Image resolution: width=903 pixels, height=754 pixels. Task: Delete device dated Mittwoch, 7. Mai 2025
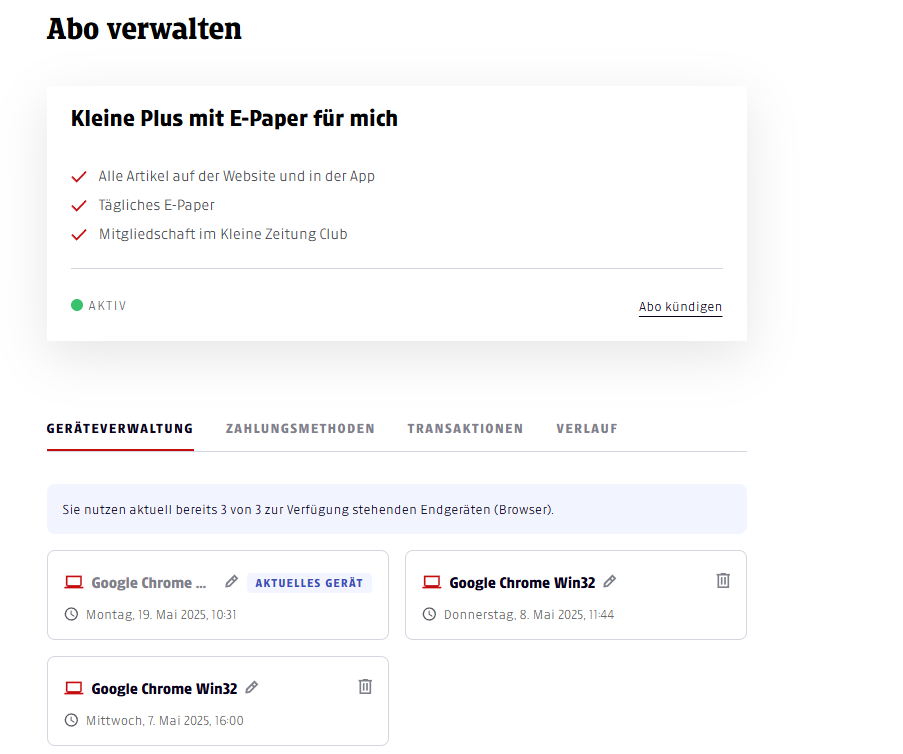click(x=365, y=687)
